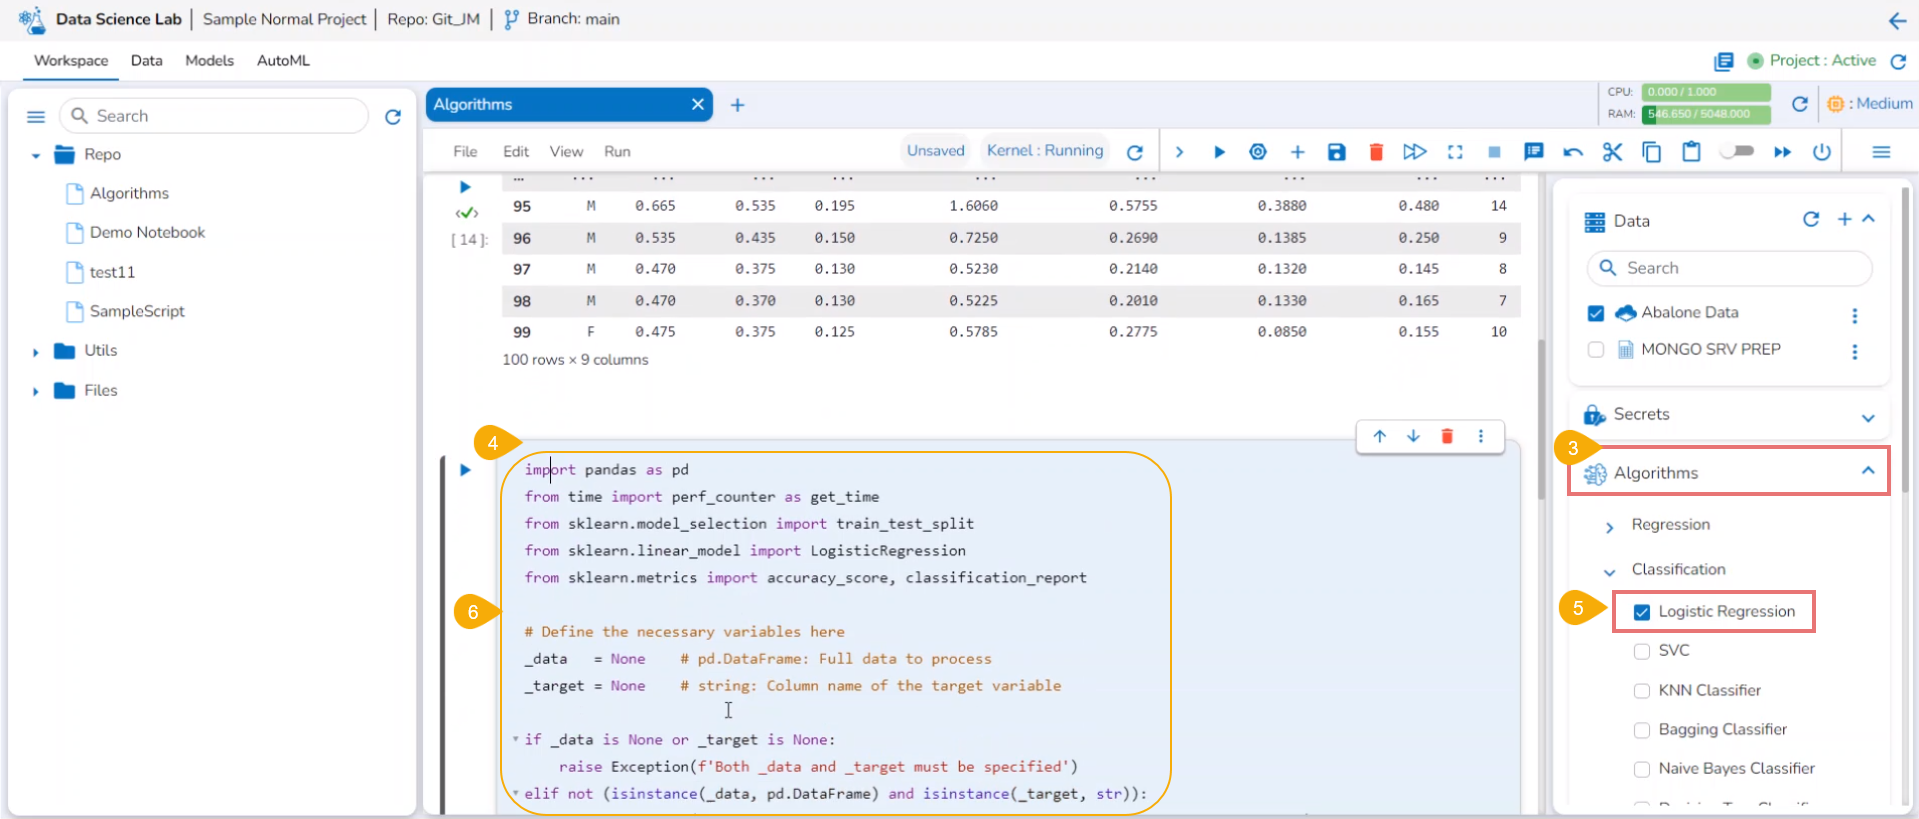Click the Fullscreen icon in toolbar
This screenshot has height=819, width=1919.
point(1455,152)
